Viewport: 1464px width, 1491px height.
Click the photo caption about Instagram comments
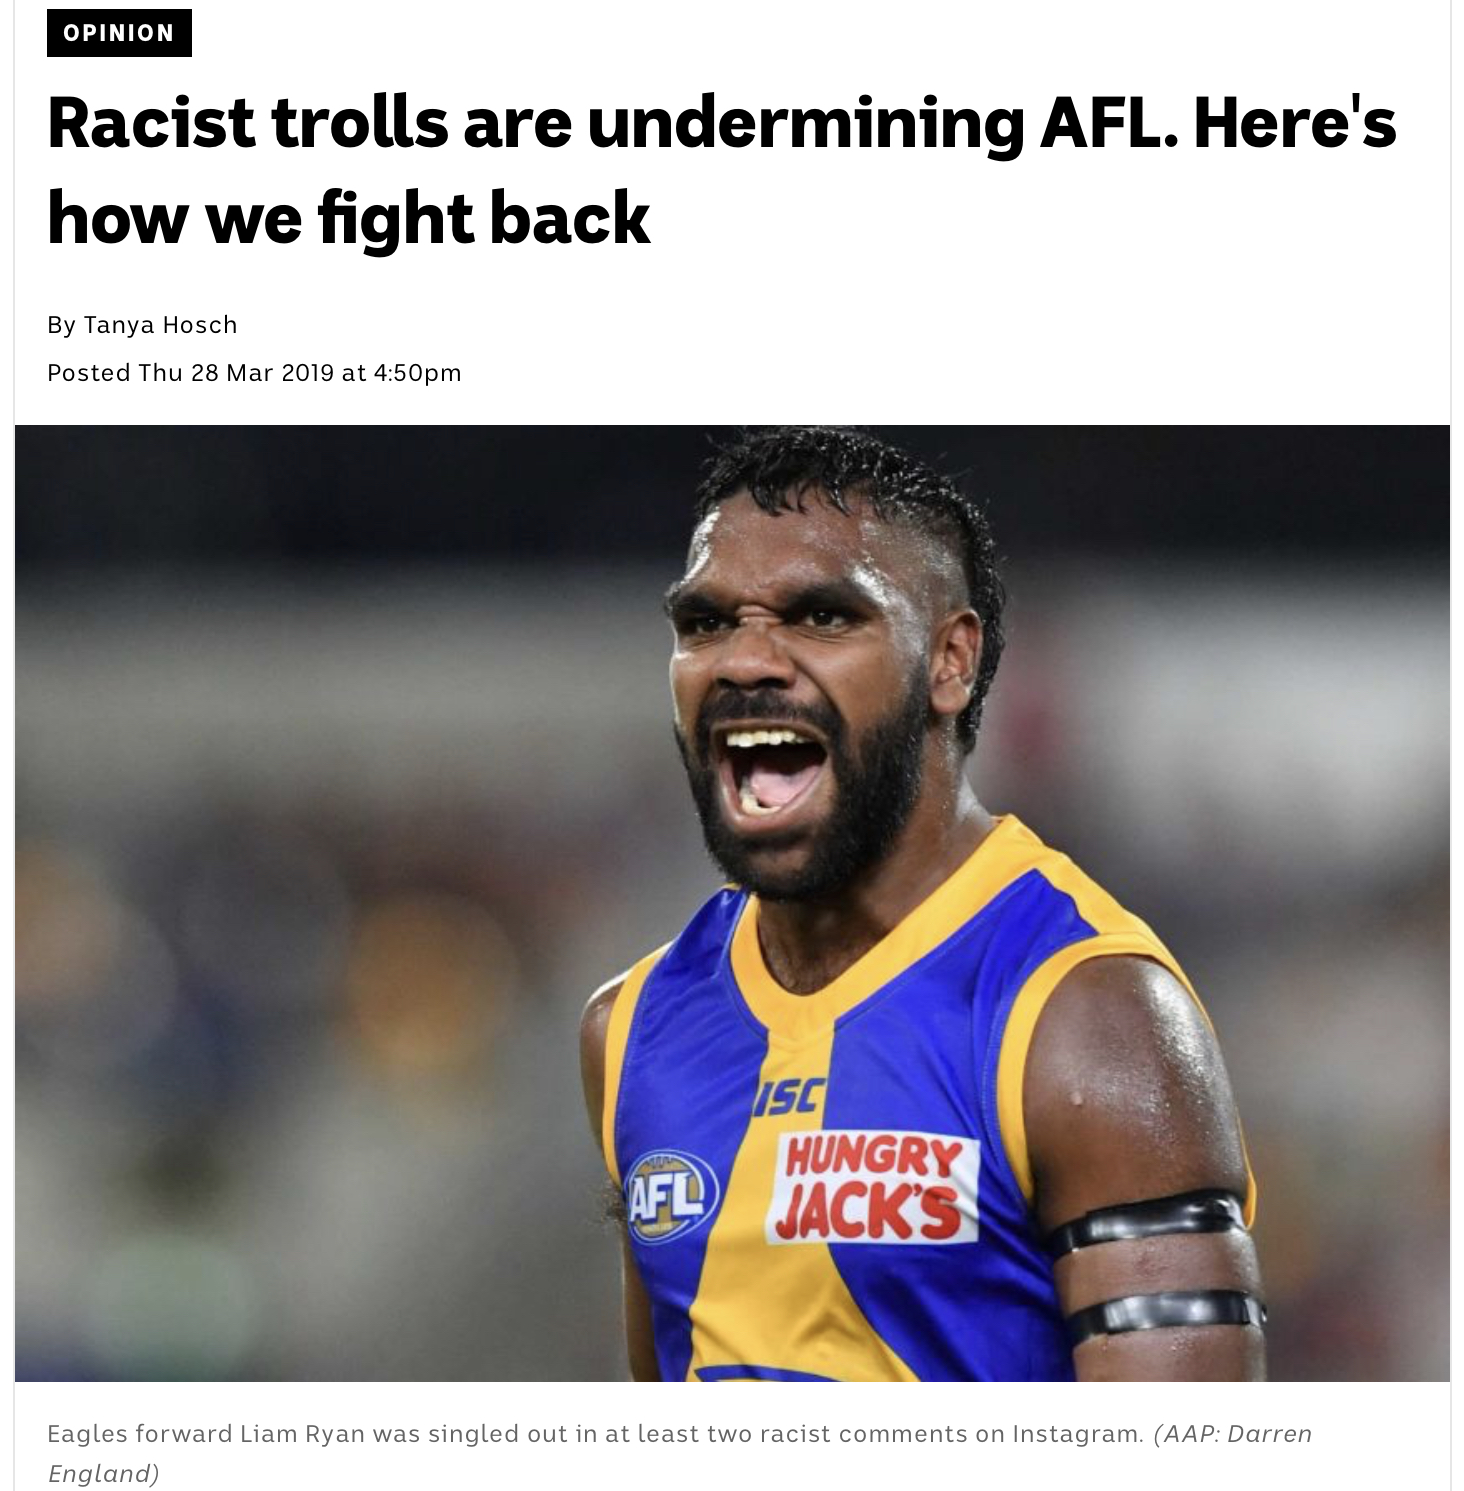[x=595, y=1434]
